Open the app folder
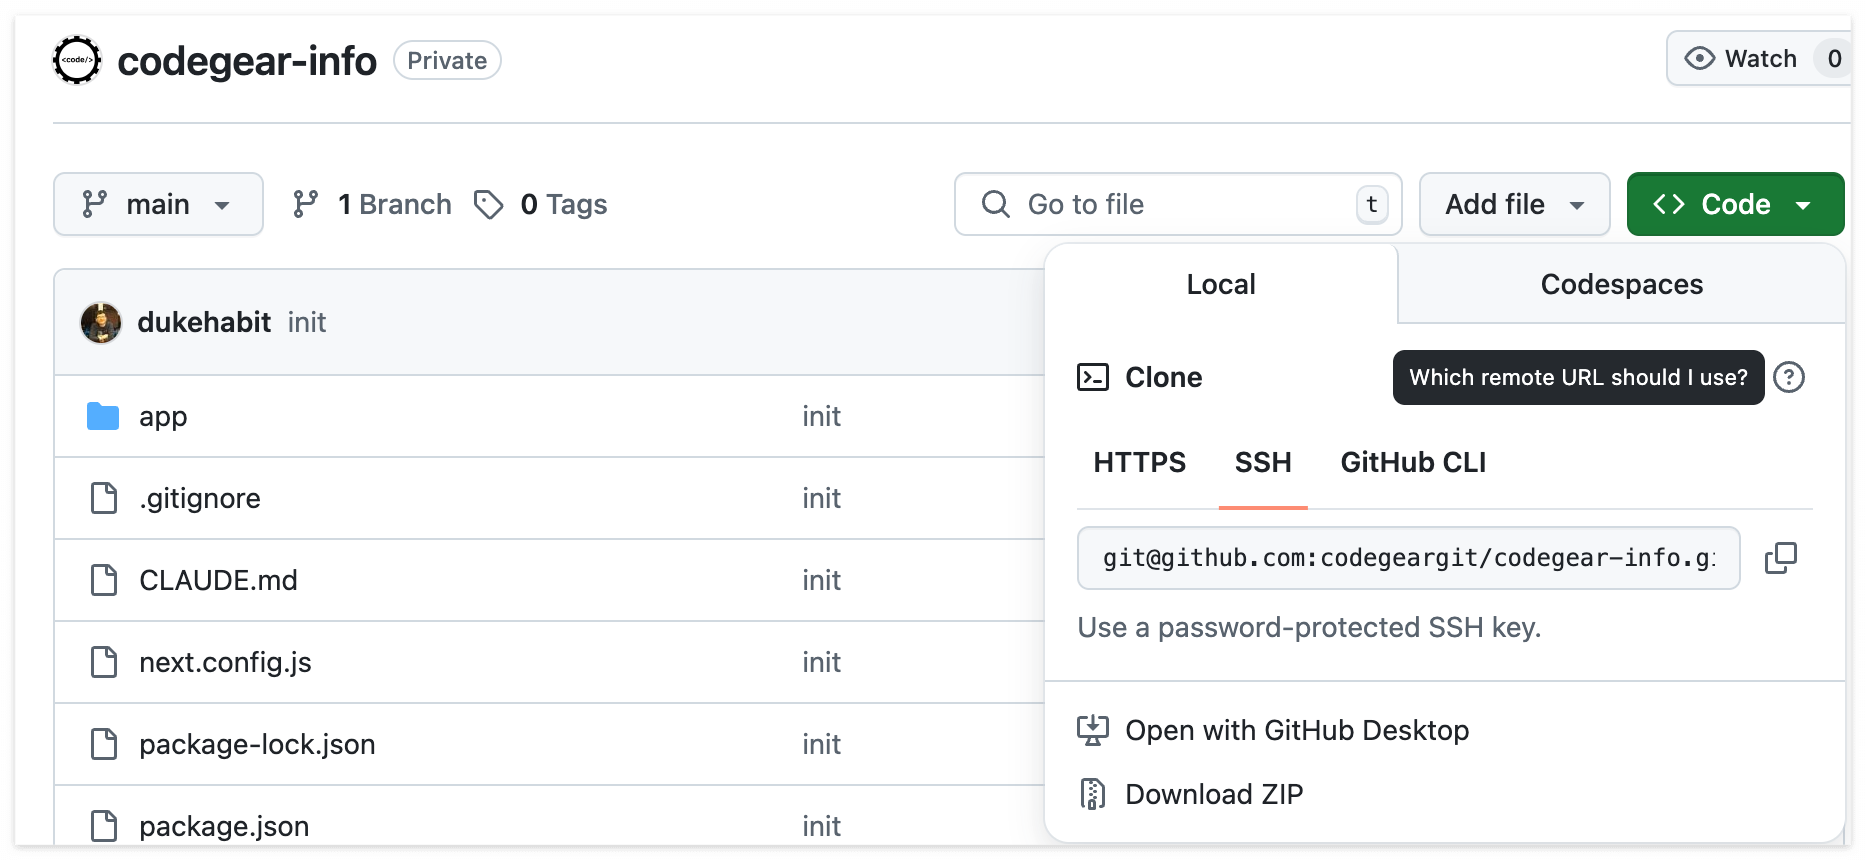The width and height of the screenshot is (1866, 860). pyautogui.click(x=163, y=416)
